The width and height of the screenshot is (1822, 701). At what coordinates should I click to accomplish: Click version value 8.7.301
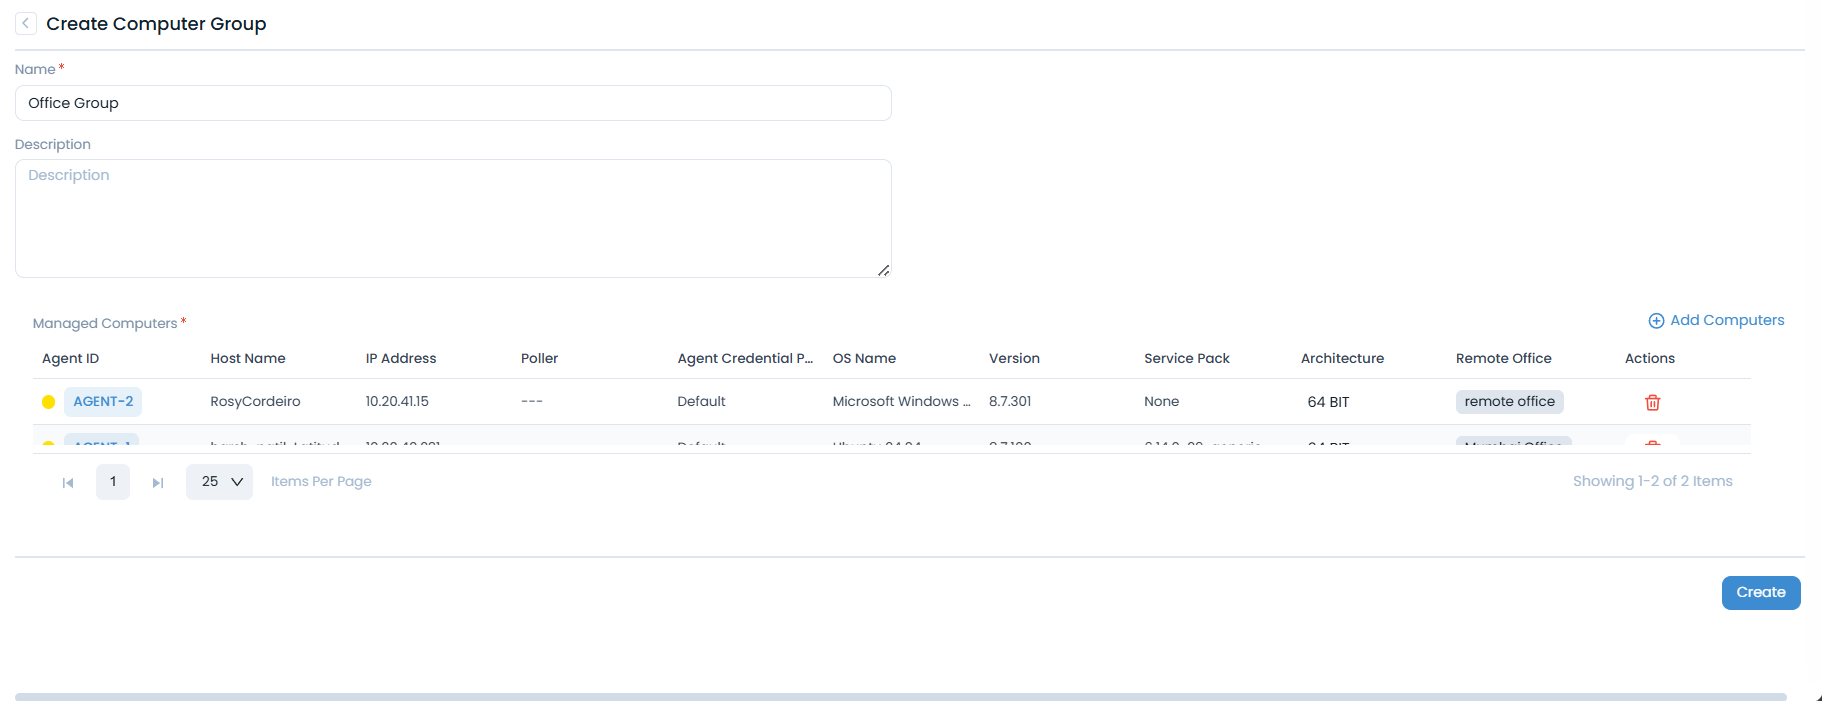[1010, 401]
